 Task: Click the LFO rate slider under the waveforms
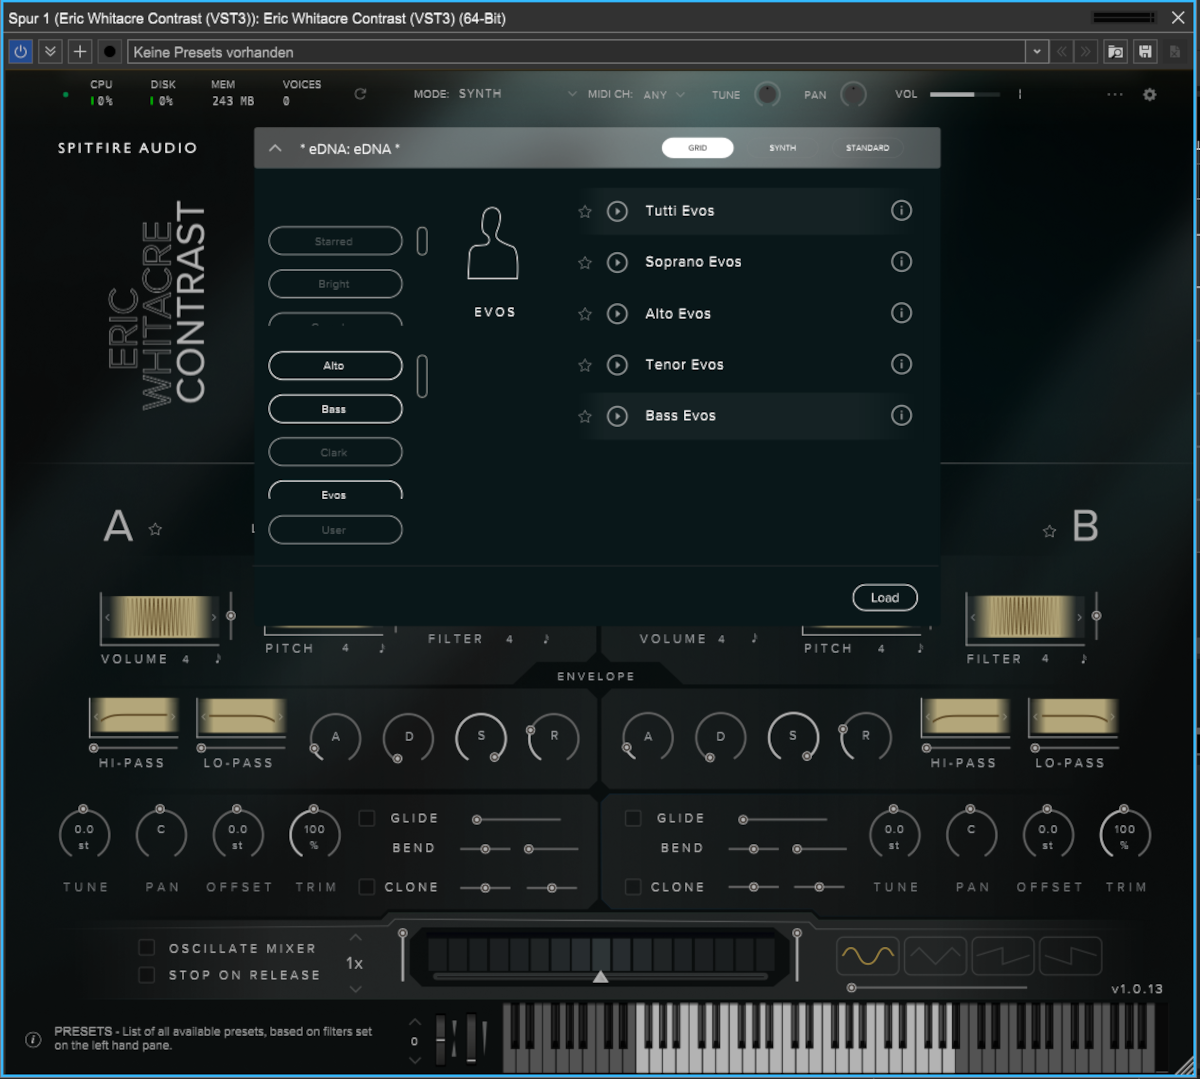(938, 988)
